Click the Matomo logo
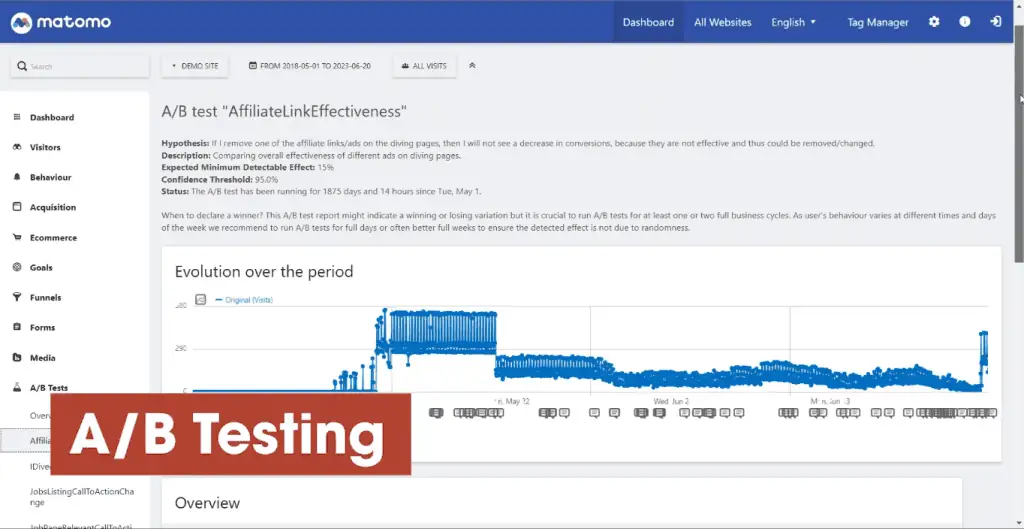 pos(61,22)
